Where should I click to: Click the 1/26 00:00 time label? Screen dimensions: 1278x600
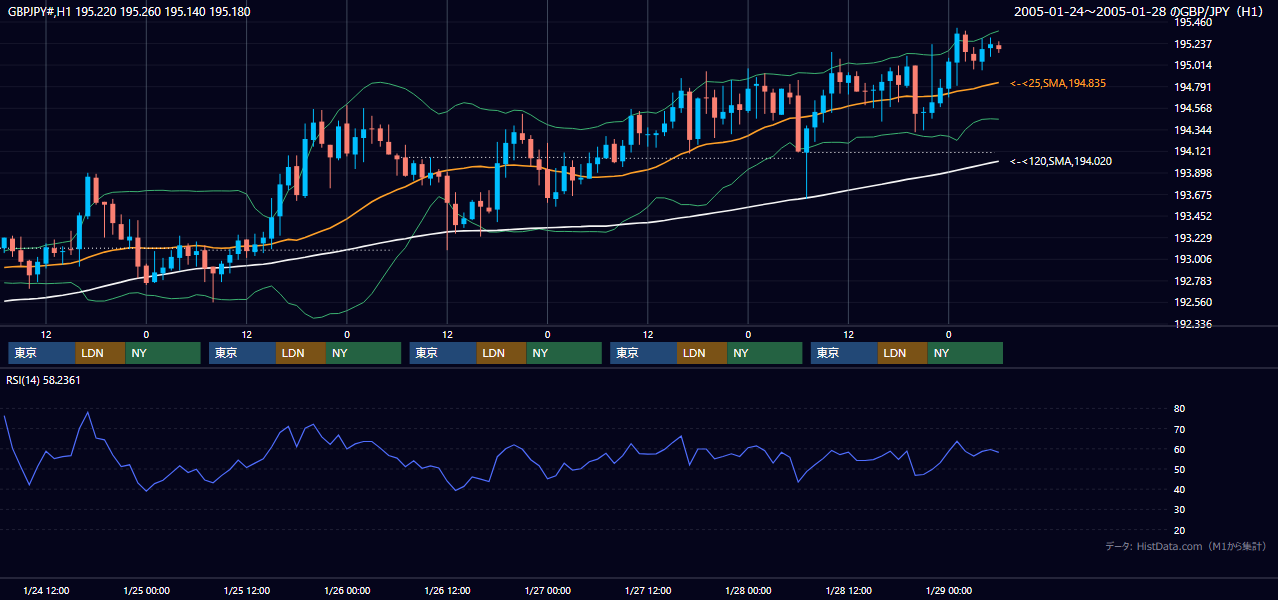[x=347, y=591]
